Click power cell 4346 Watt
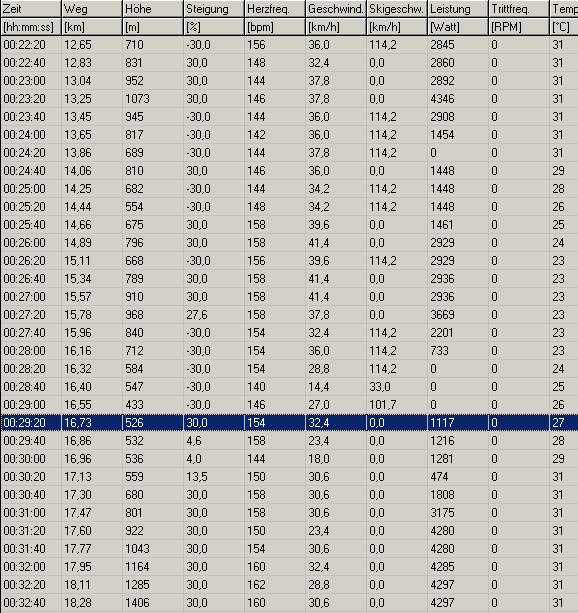 (x=458, y=99)
